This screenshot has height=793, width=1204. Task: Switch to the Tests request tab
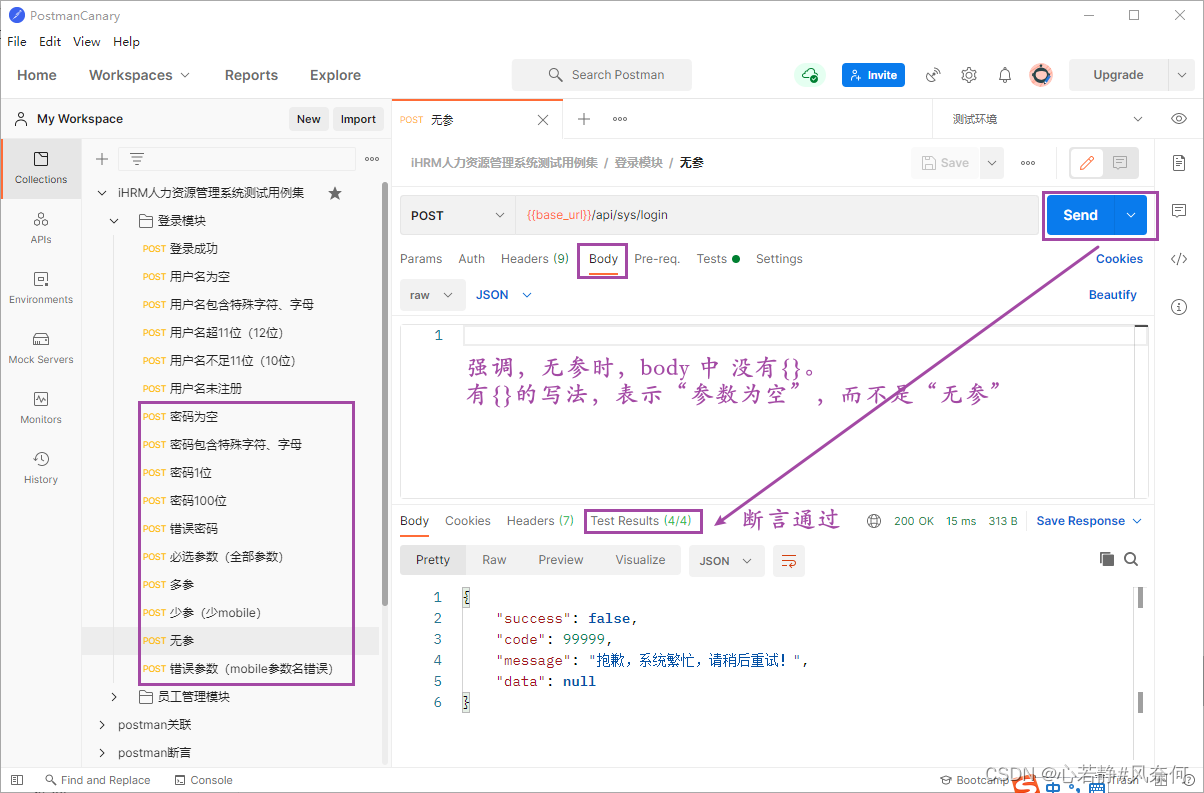click(718, 259)
